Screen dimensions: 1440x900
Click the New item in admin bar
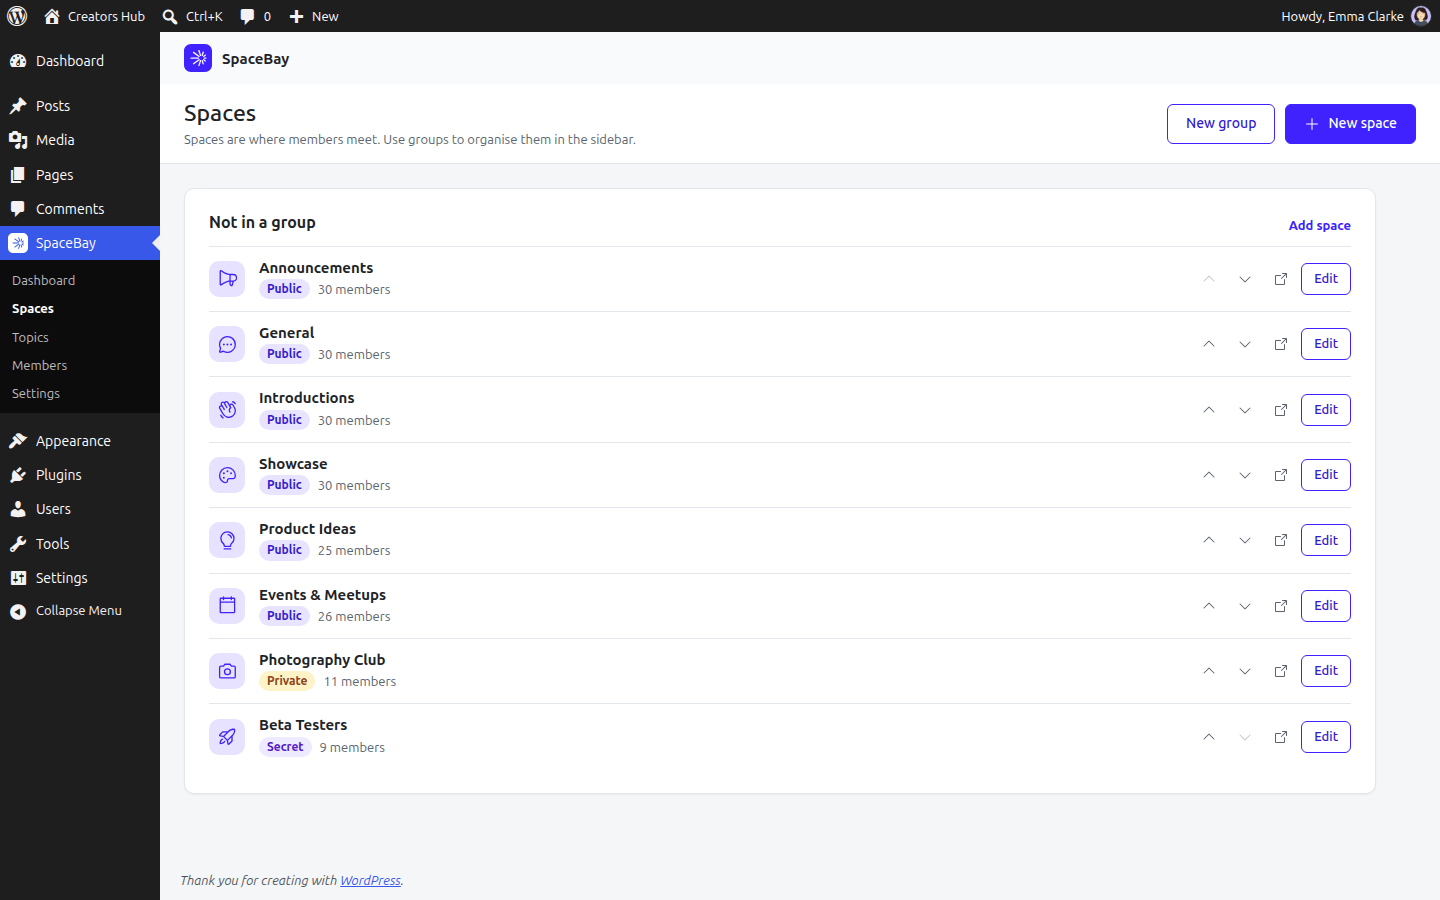point(314,16)
